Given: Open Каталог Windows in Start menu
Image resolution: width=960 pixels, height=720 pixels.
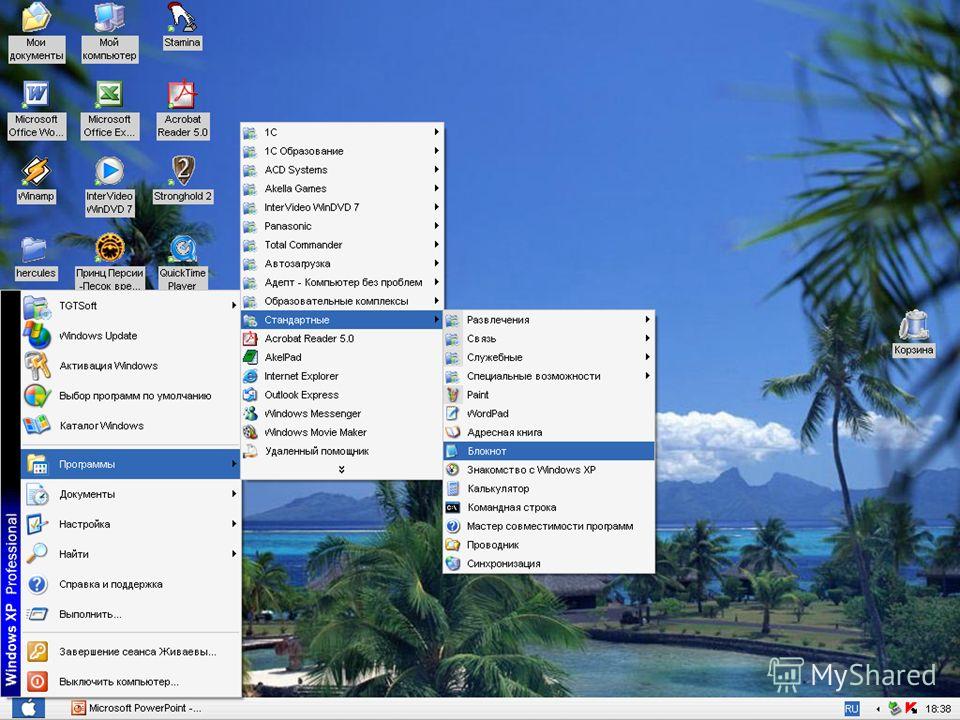Looking at the screenshot, I should (x=130, y=426).
